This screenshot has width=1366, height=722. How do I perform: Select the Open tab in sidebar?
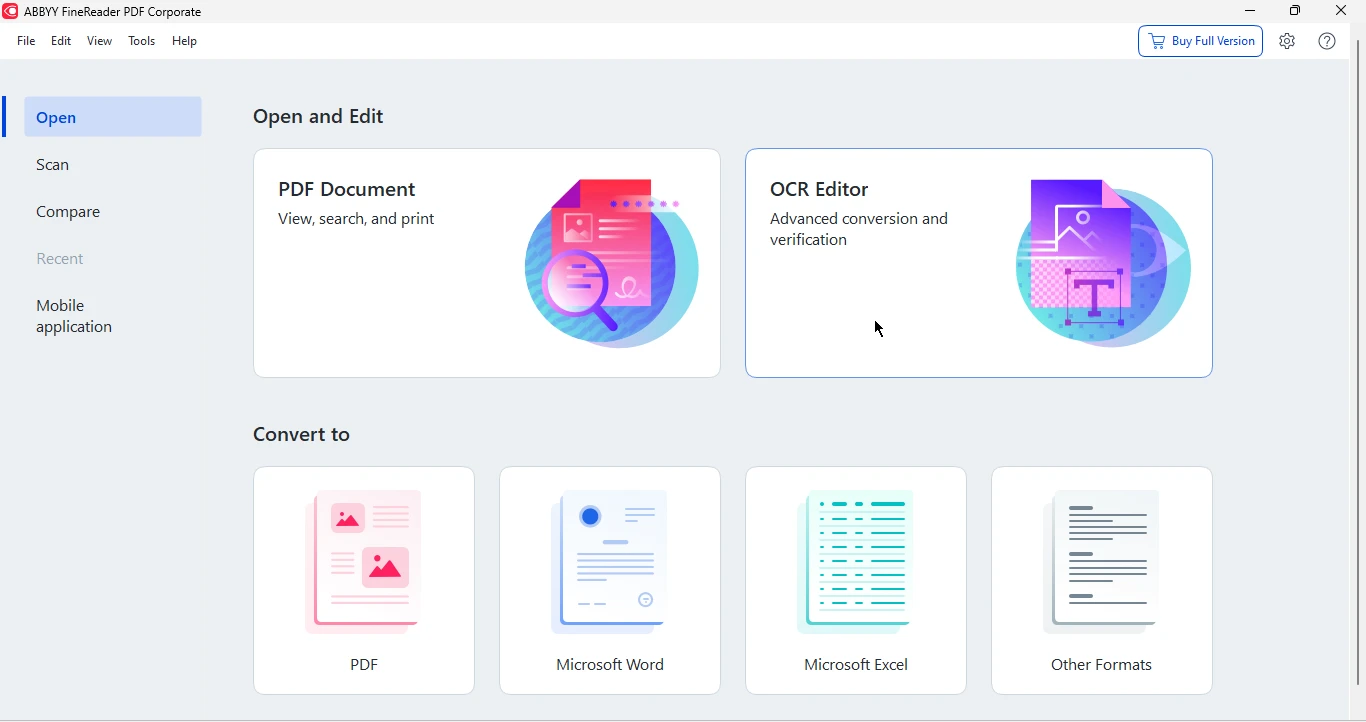(x=112, y=118)
